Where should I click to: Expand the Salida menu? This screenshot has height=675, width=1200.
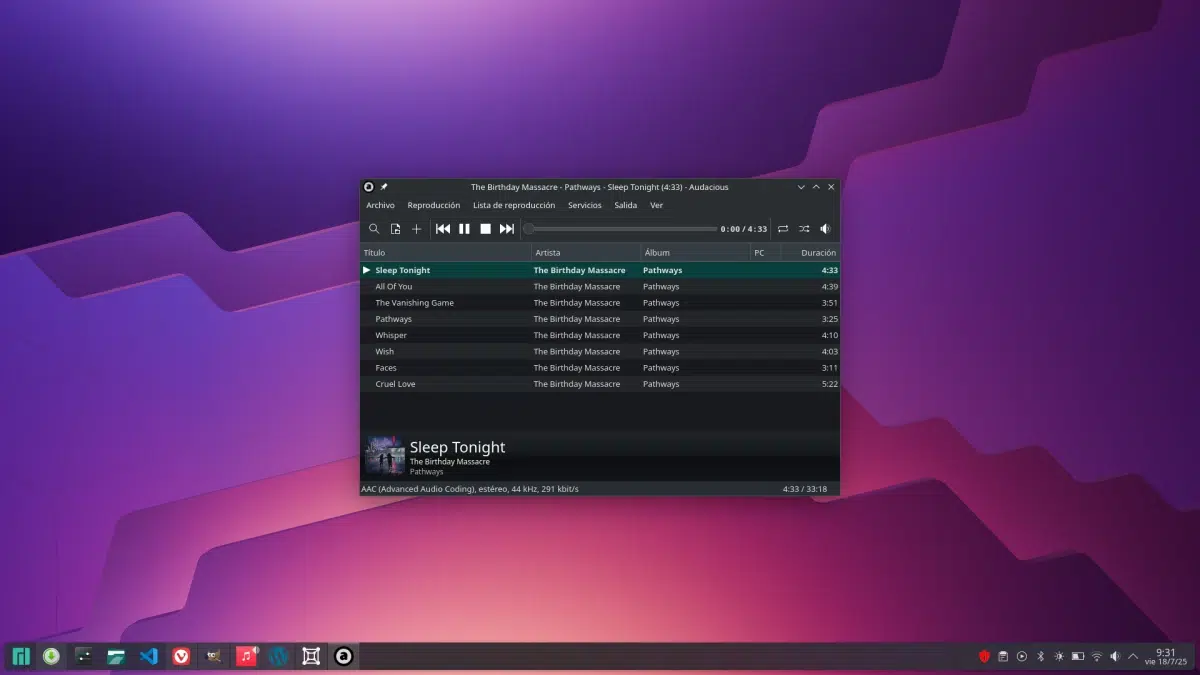coord(625,205)
